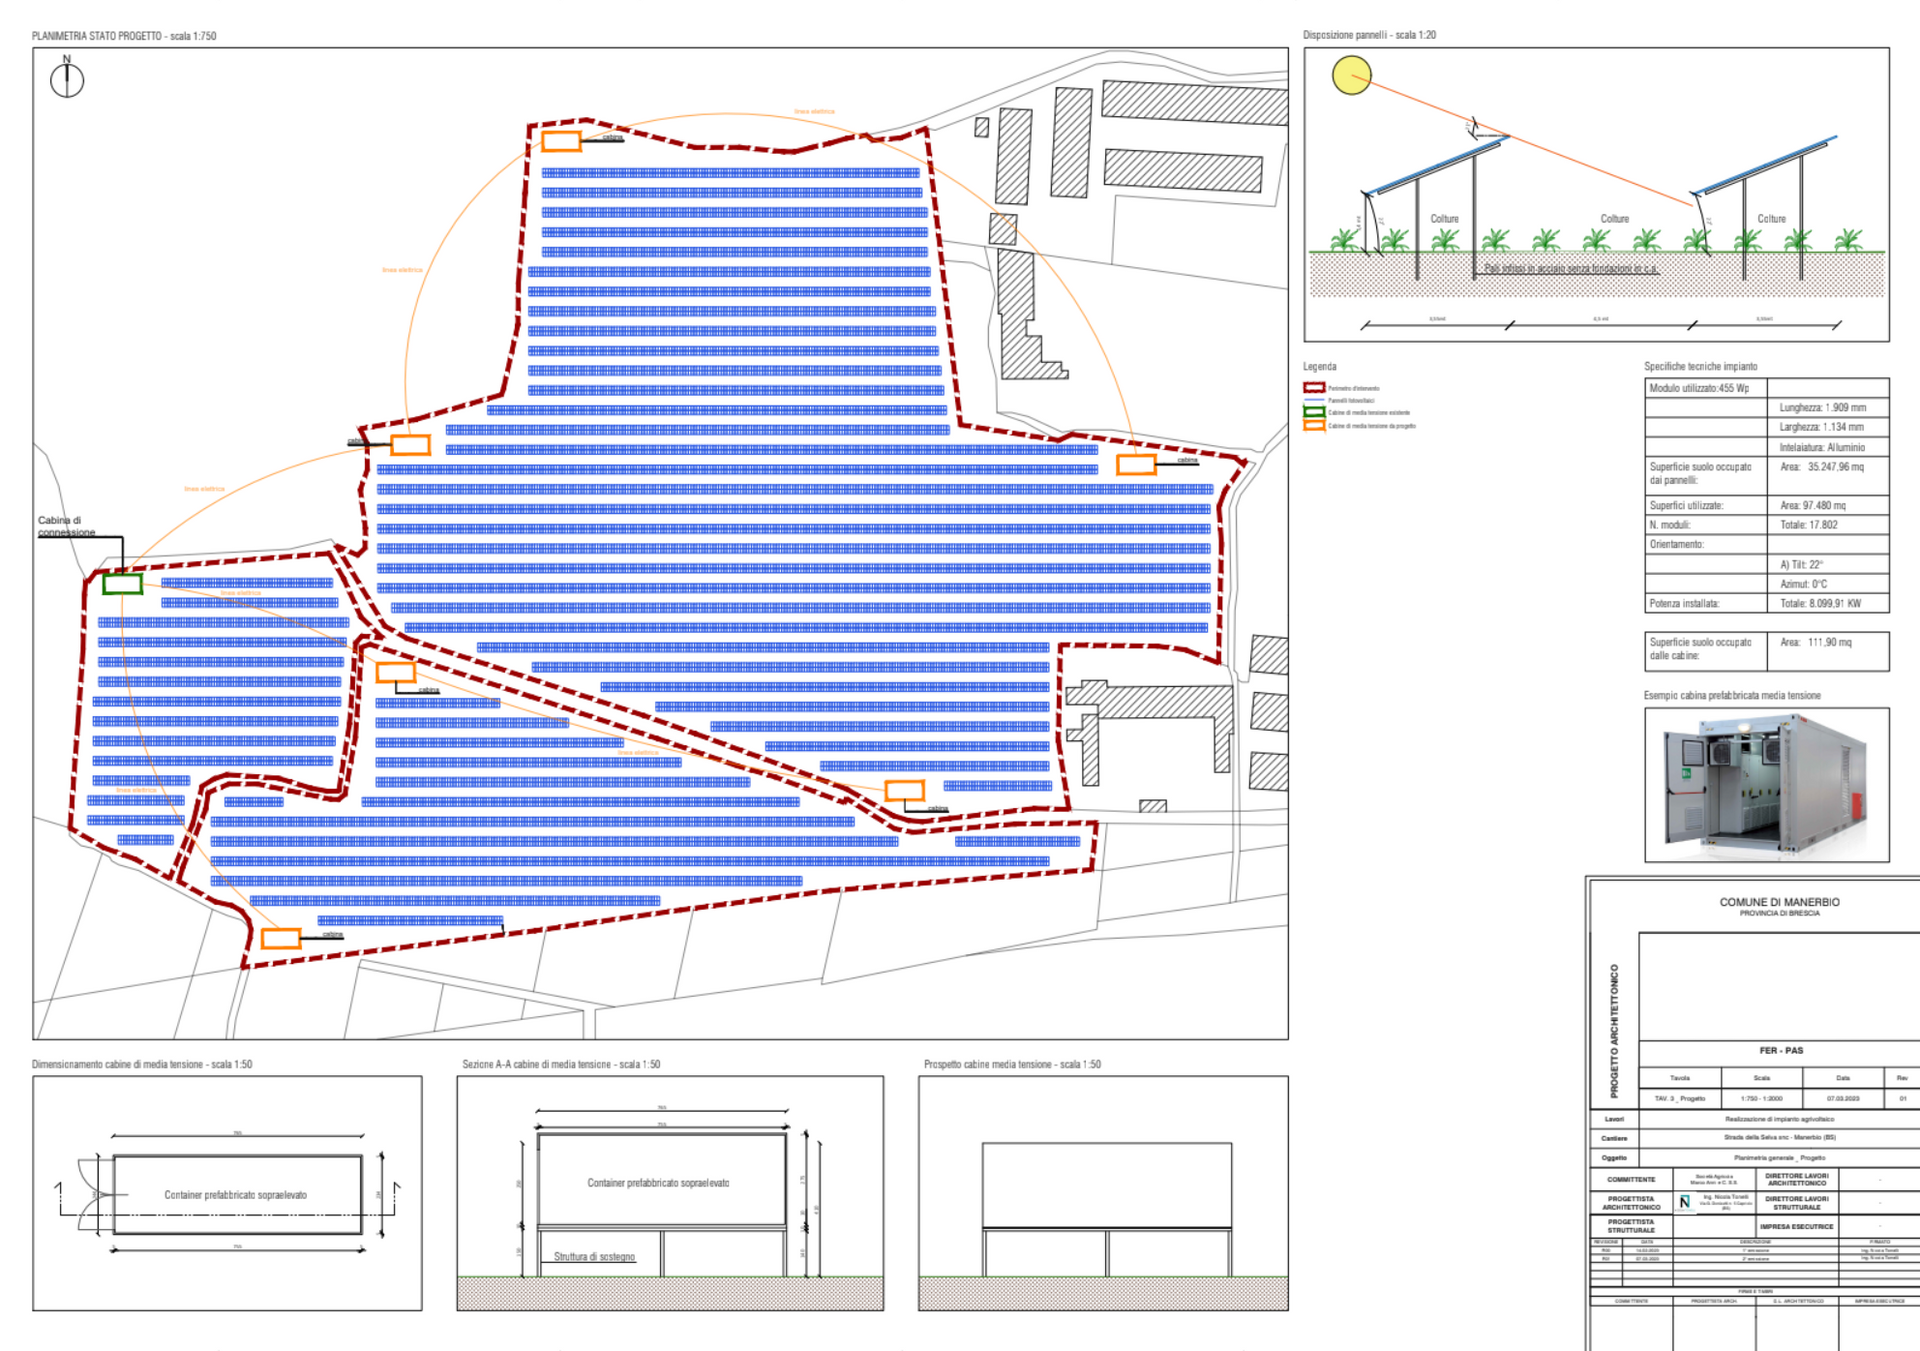Click the orange project cabin legend symbol

1314,426
